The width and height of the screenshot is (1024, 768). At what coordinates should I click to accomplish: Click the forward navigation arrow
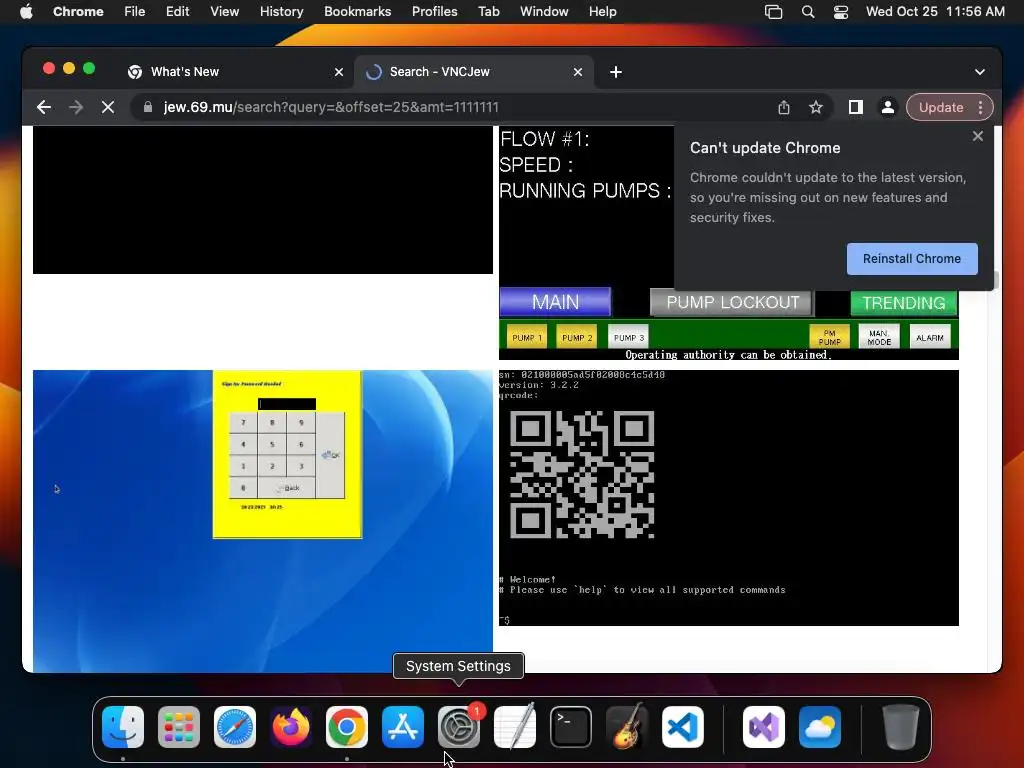pyautogui.click(x=76, y=107)
